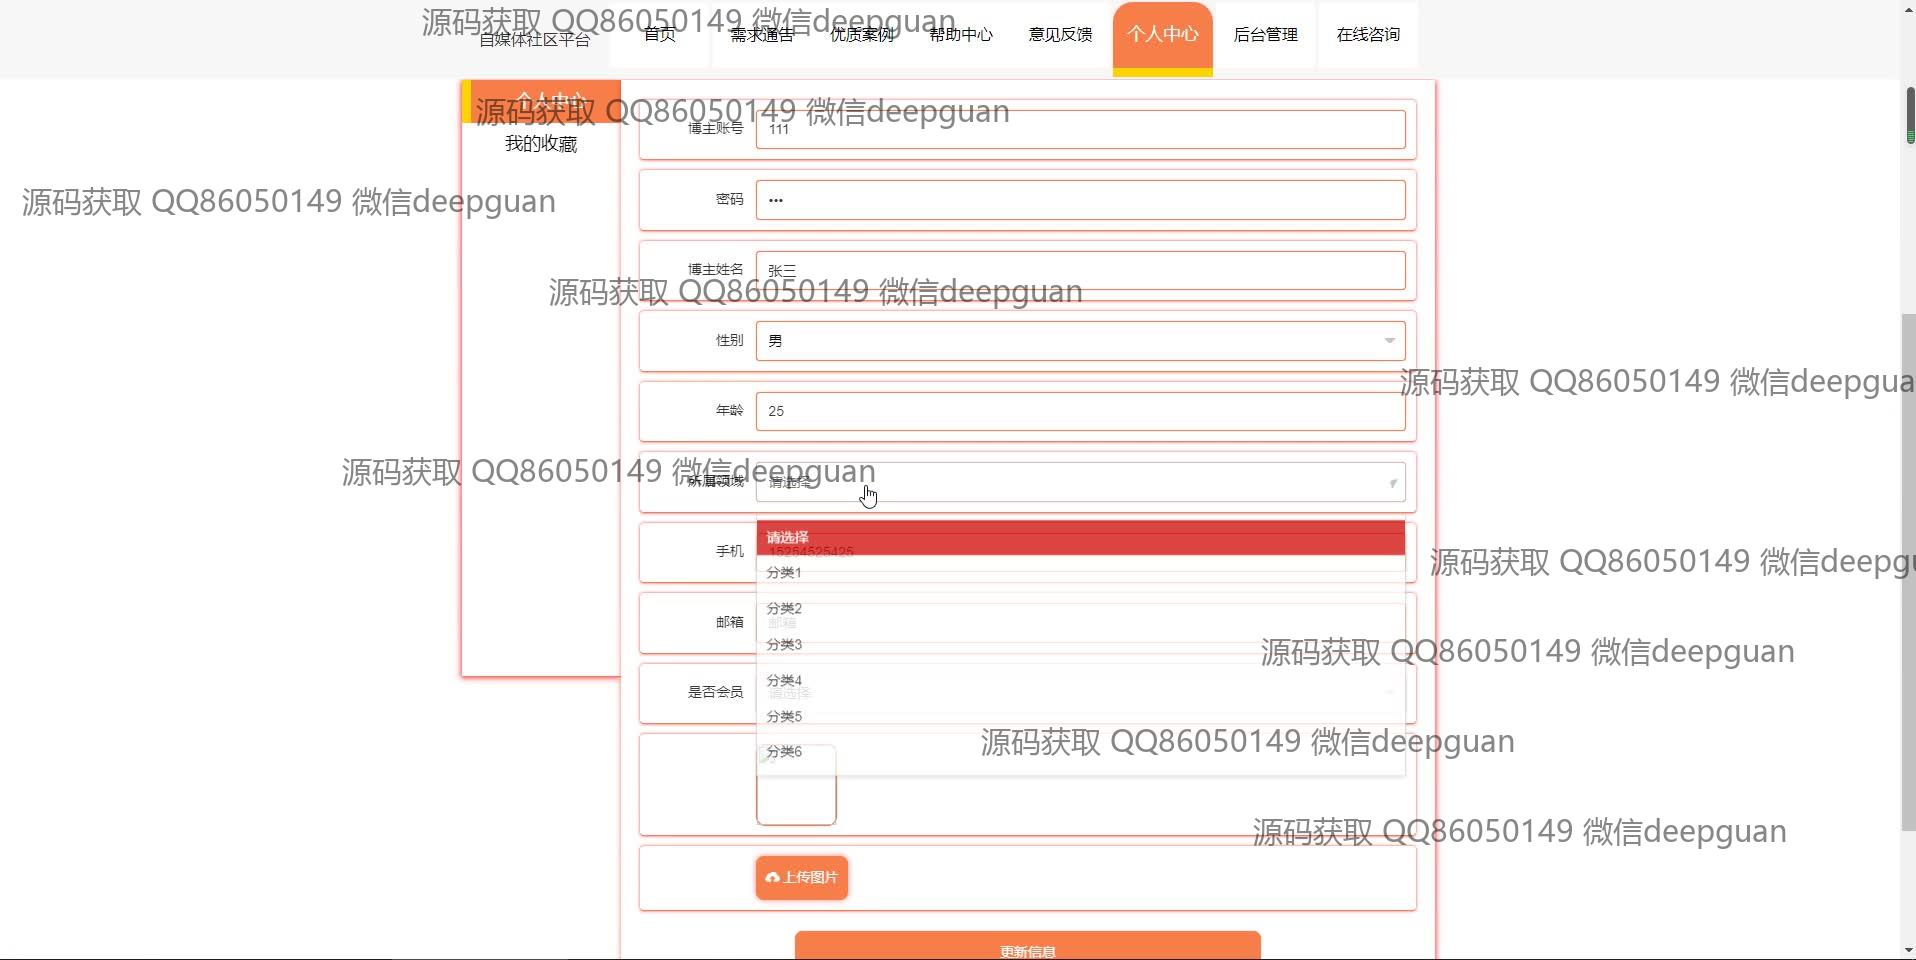Viewport: 1916px width, 960px height.
Task: Choose 分类6 from the dropdown list
Action: coord(1080,752)
